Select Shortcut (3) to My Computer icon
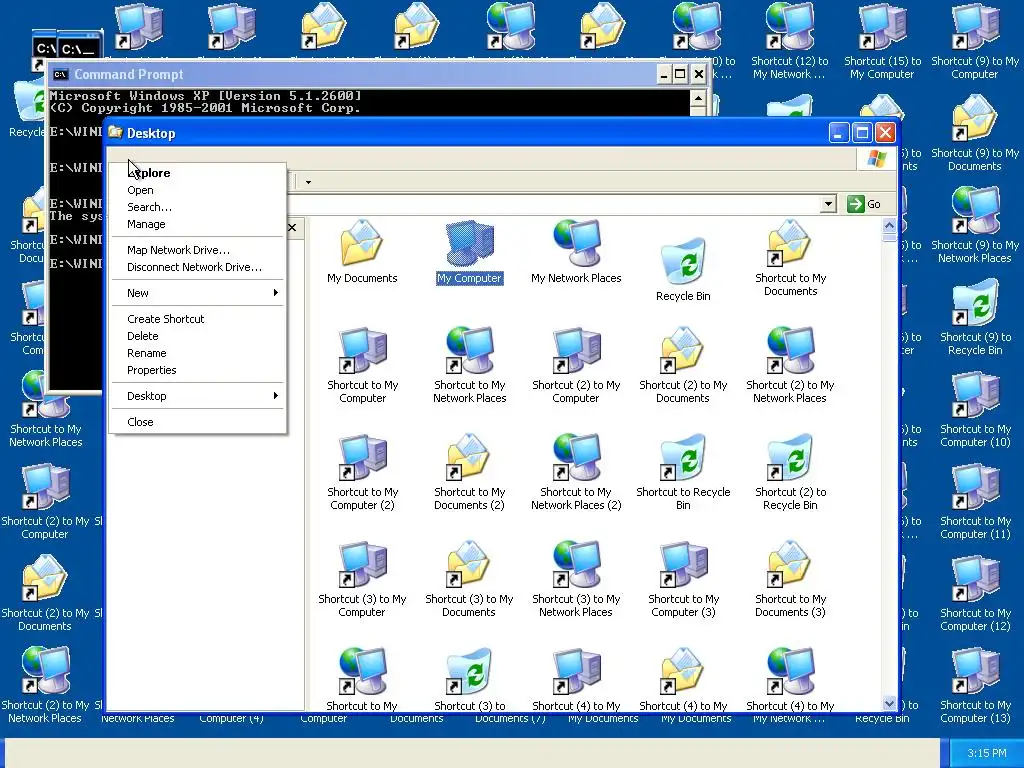The image size is (1024, 768). click(362, 579)
